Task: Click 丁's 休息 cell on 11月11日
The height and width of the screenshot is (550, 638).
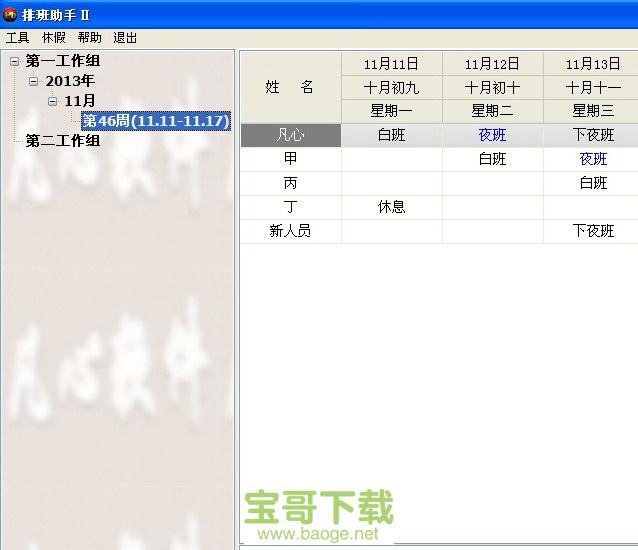Action: click(391, 207)
